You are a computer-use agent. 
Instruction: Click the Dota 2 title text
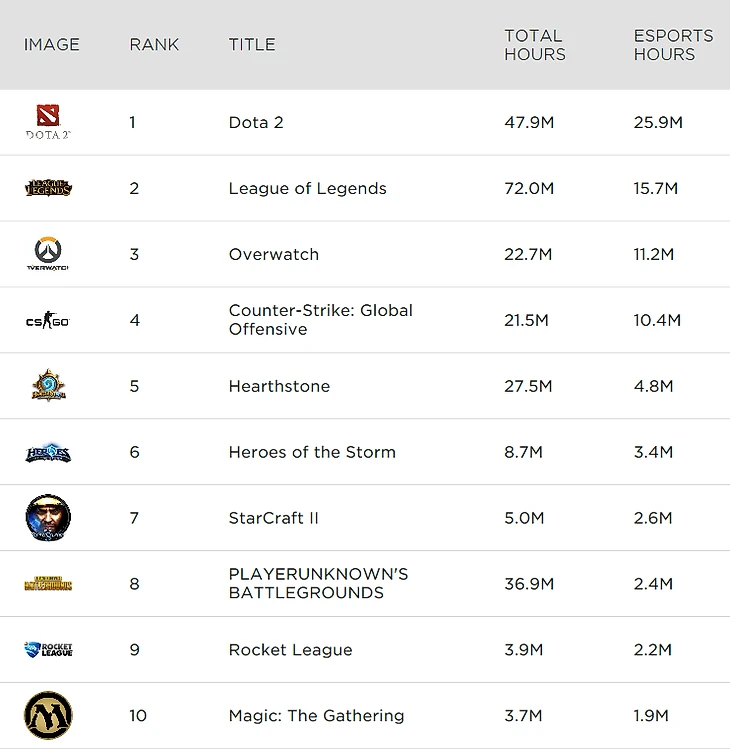point(256,122)
